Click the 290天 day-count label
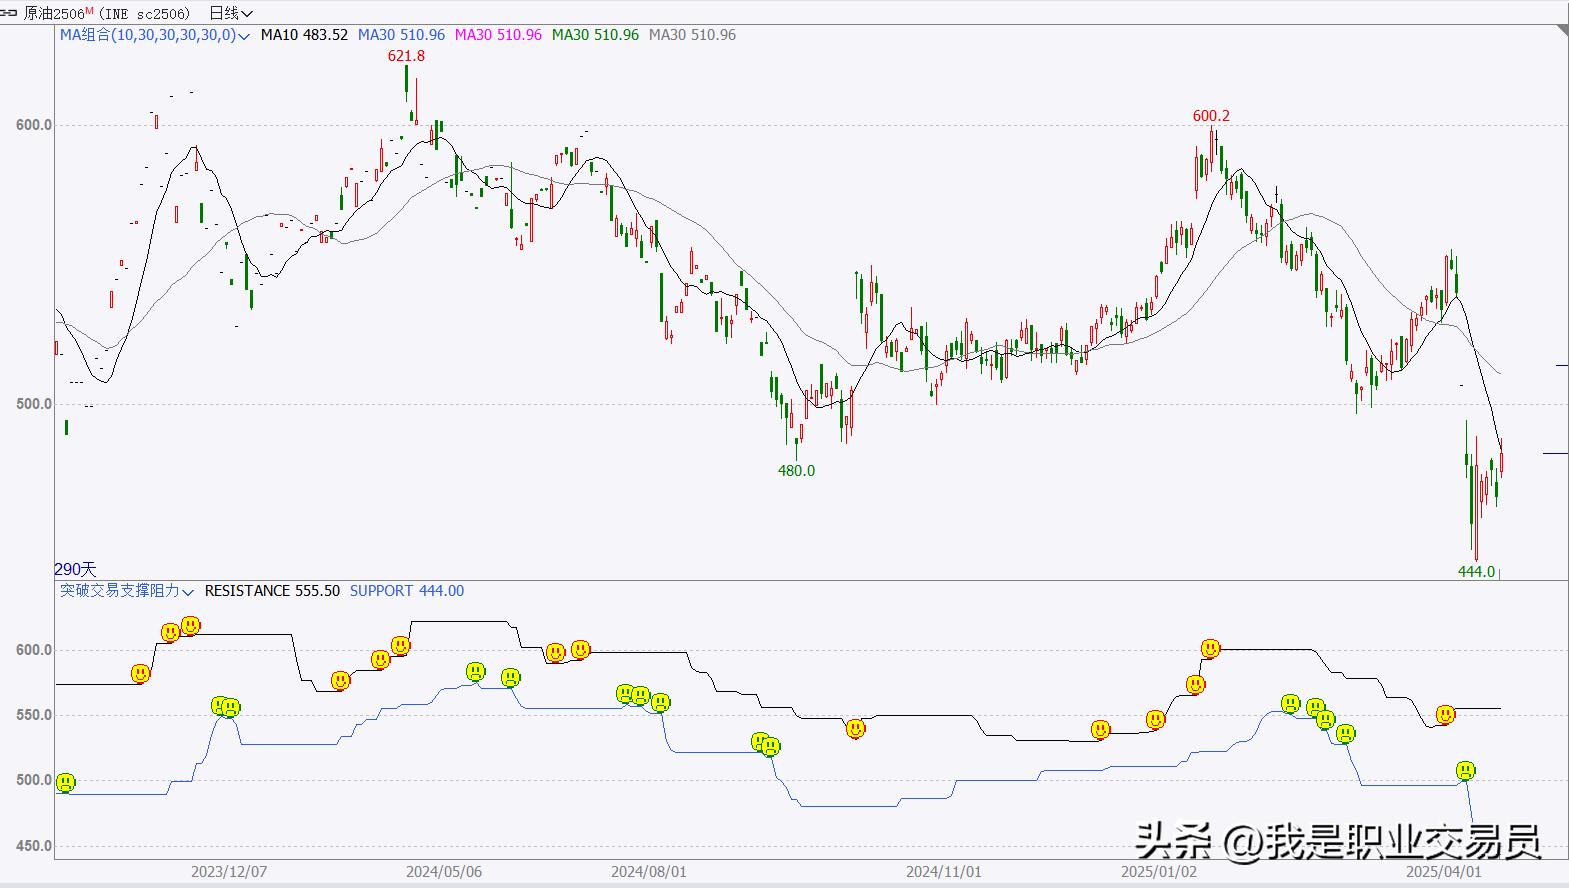 point(75,570)
